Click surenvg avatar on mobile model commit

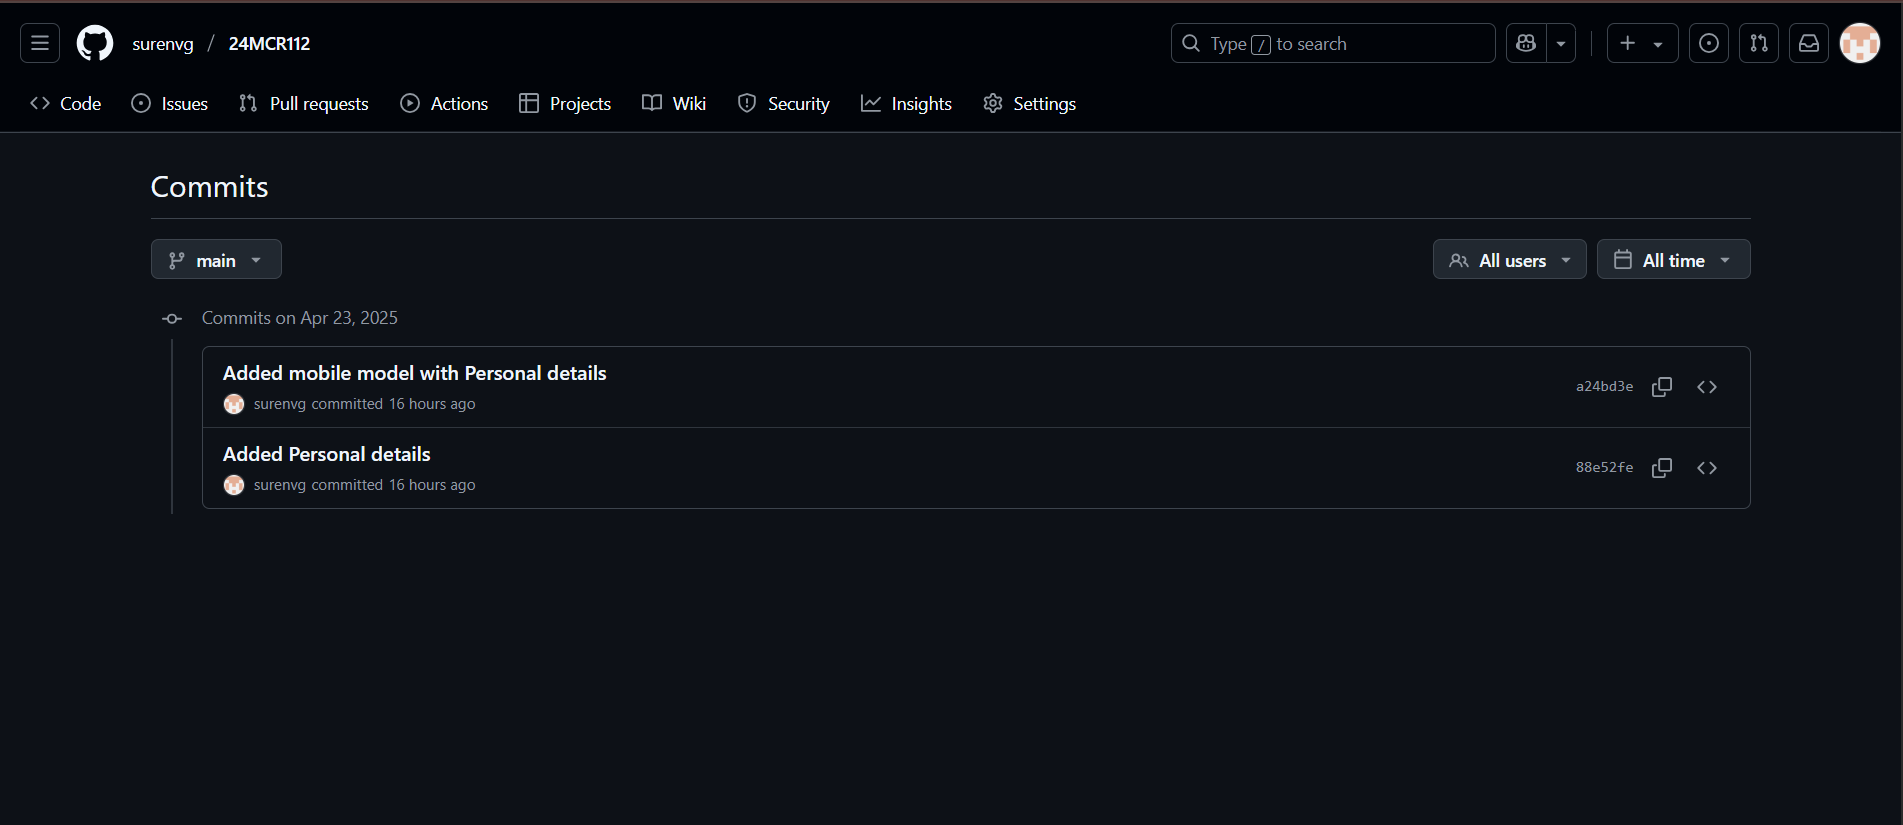pos(234,404)
